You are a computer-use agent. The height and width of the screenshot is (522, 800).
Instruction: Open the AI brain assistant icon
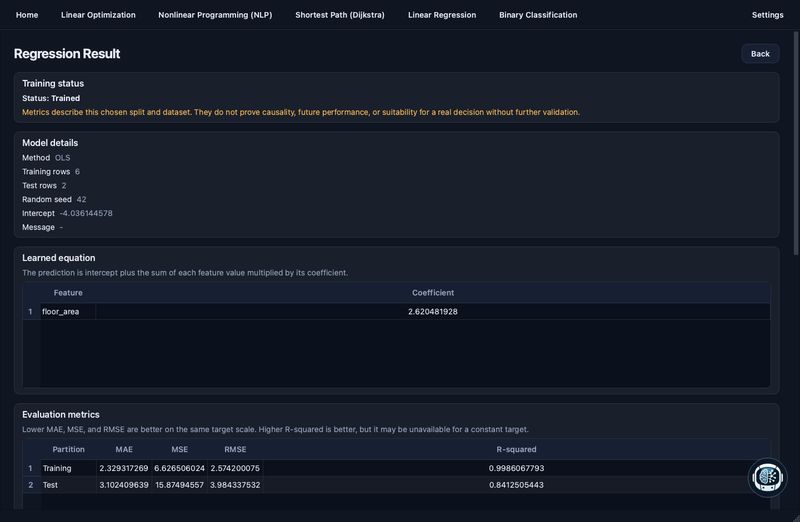(x=767, y=478)
